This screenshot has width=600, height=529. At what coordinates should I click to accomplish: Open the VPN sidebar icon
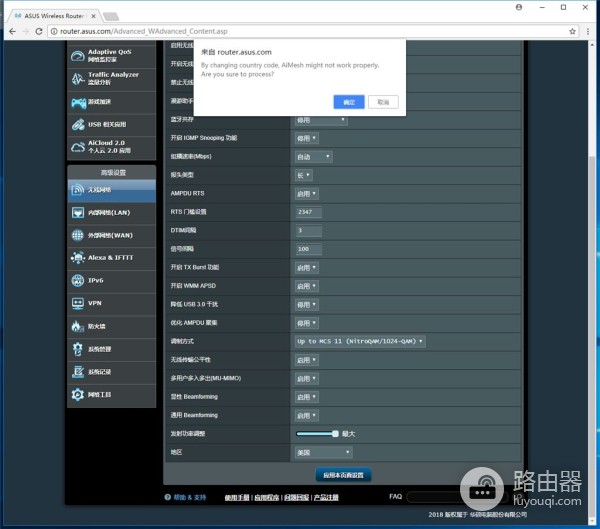[x=78, y=303]
